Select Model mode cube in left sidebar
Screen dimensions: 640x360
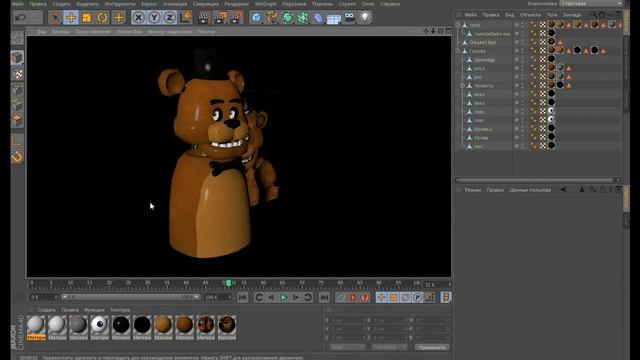pyautogui.click(x=17, y=58)
